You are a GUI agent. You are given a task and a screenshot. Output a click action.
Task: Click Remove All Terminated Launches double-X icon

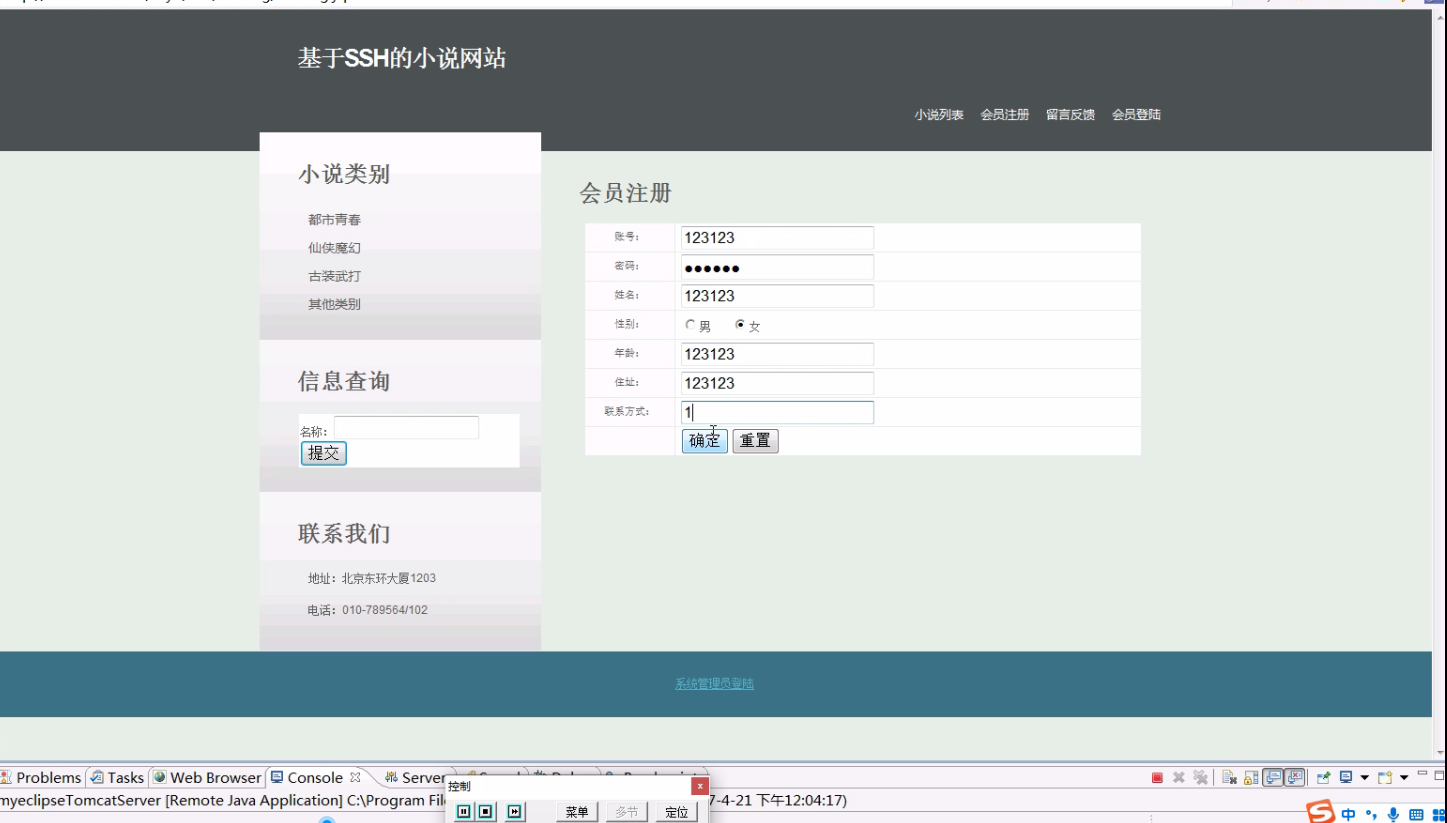pyautogui.click(x=1200, y=778)
